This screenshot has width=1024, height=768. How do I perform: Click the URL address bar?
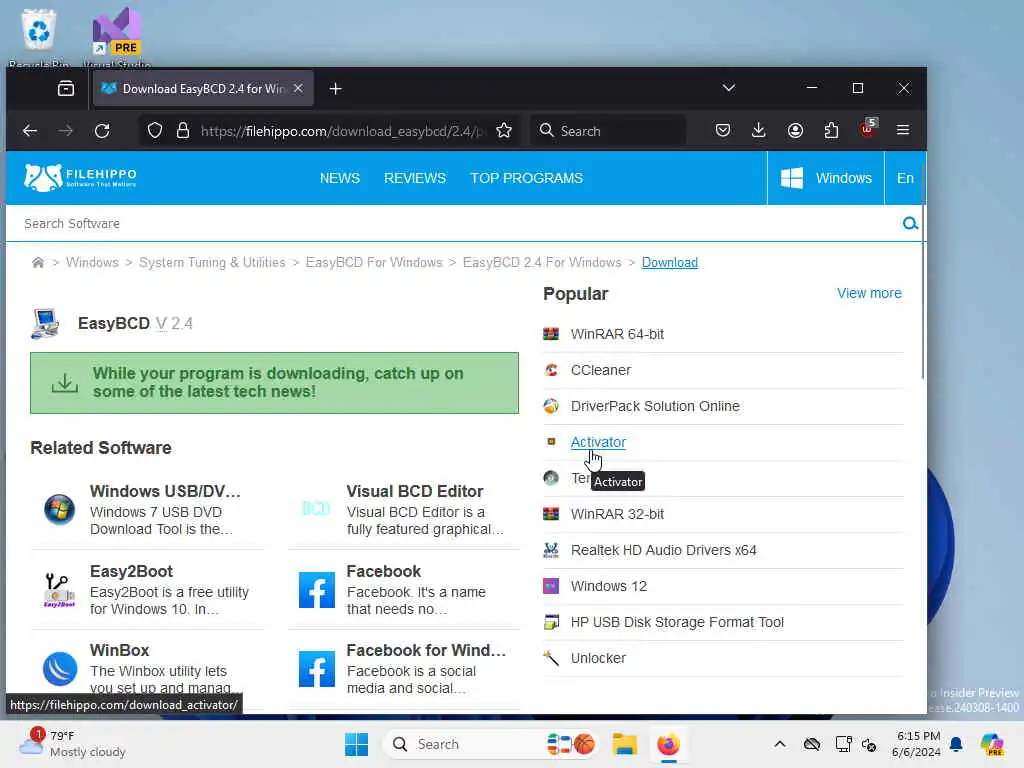point(343,131)
